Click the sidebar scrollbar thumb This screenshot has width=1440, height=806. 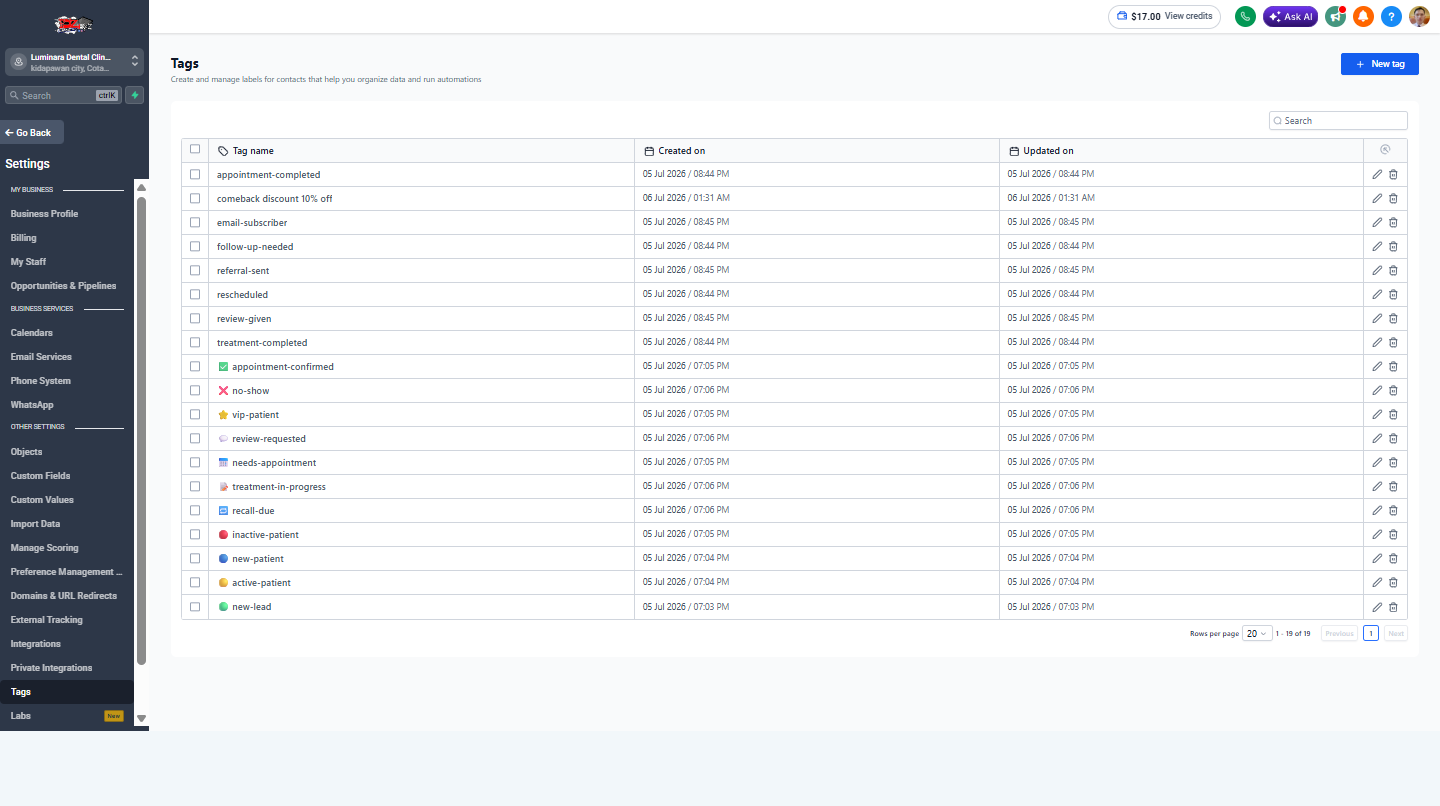(x=141, y=430)
